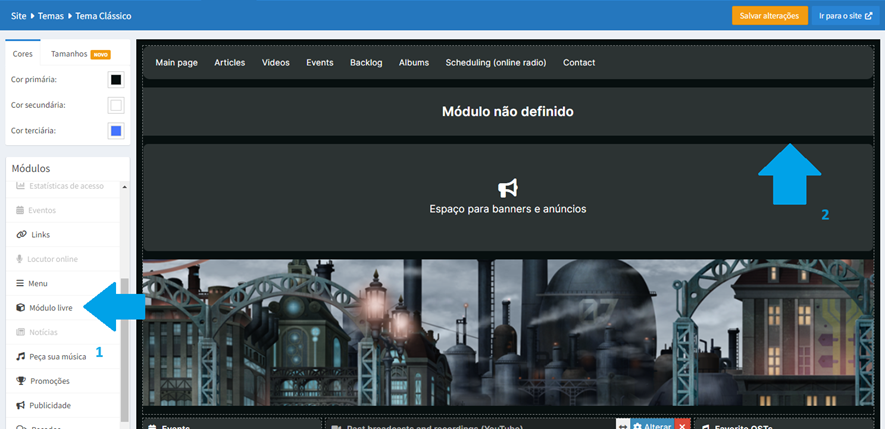Click the Peça sua música note icon
This screenshot has width=885, height=429.
pyautogui.click(x=20, y=357)
